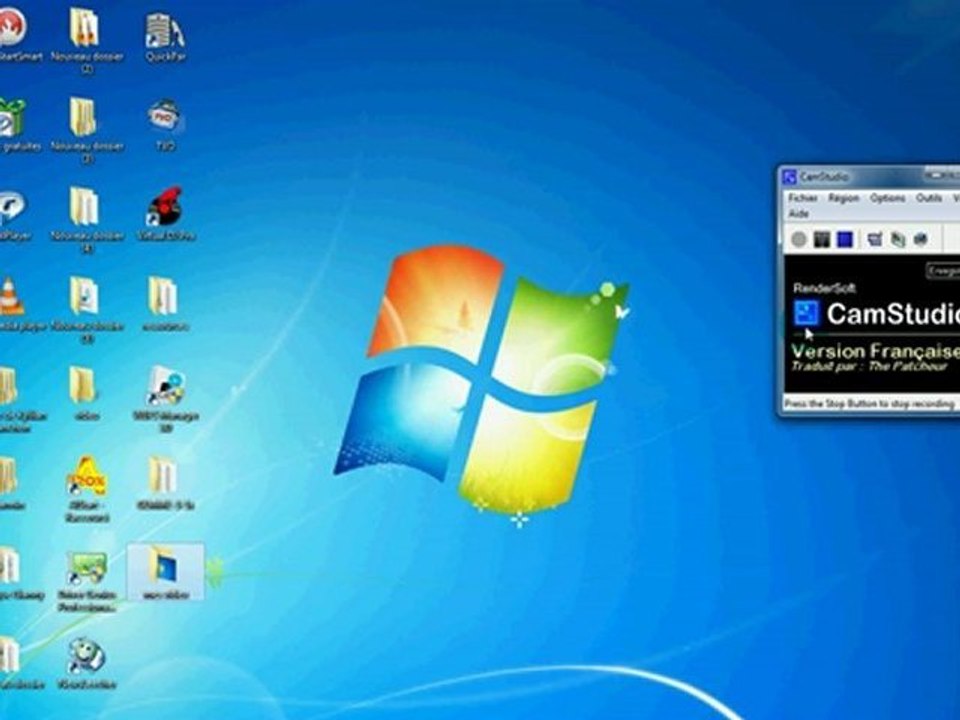Pause the CamStudio recording
The height and width of the screenshot is (720, 960).
(x=822, y=239)
